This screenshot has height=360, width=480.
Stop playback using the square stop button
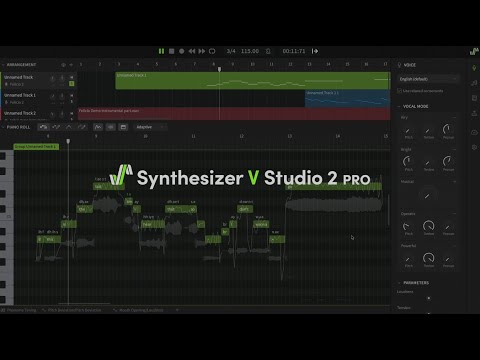[171, 51]
